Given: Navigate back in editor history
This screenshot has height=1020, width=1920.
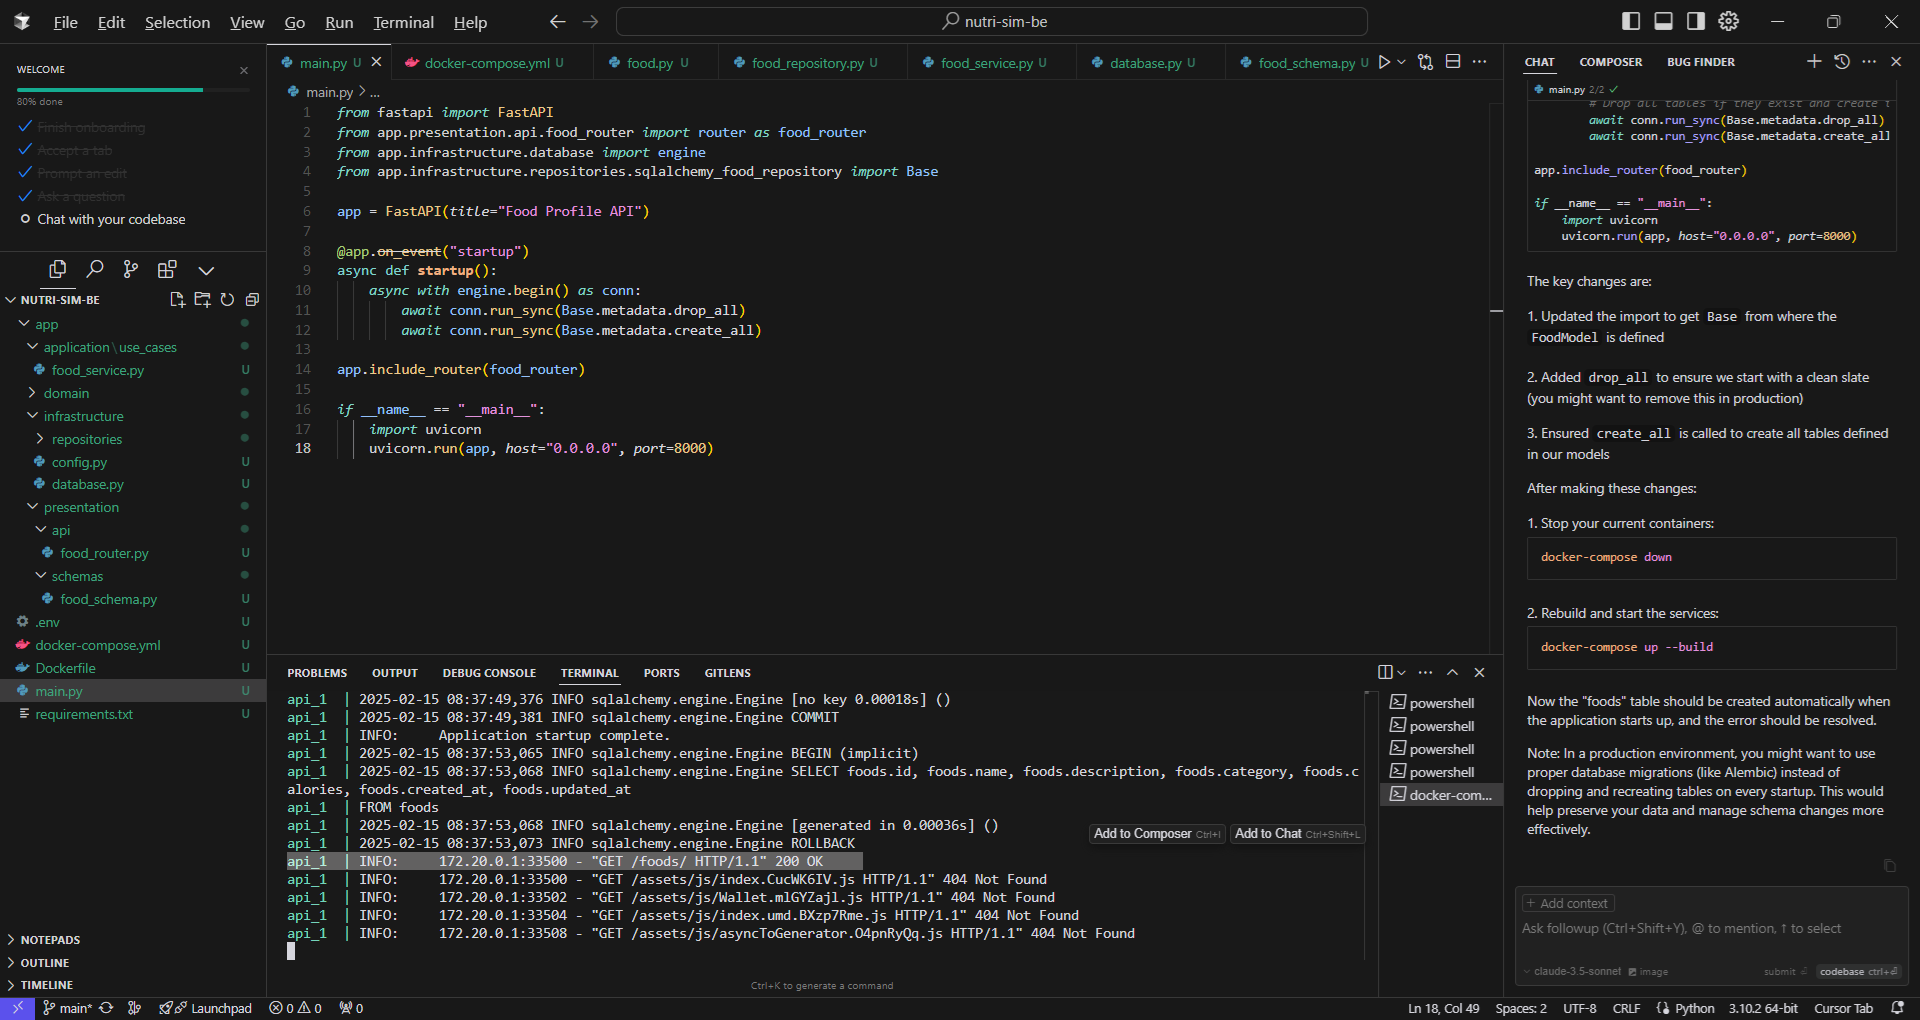Looking at the screenshot, I should [558, 21].
